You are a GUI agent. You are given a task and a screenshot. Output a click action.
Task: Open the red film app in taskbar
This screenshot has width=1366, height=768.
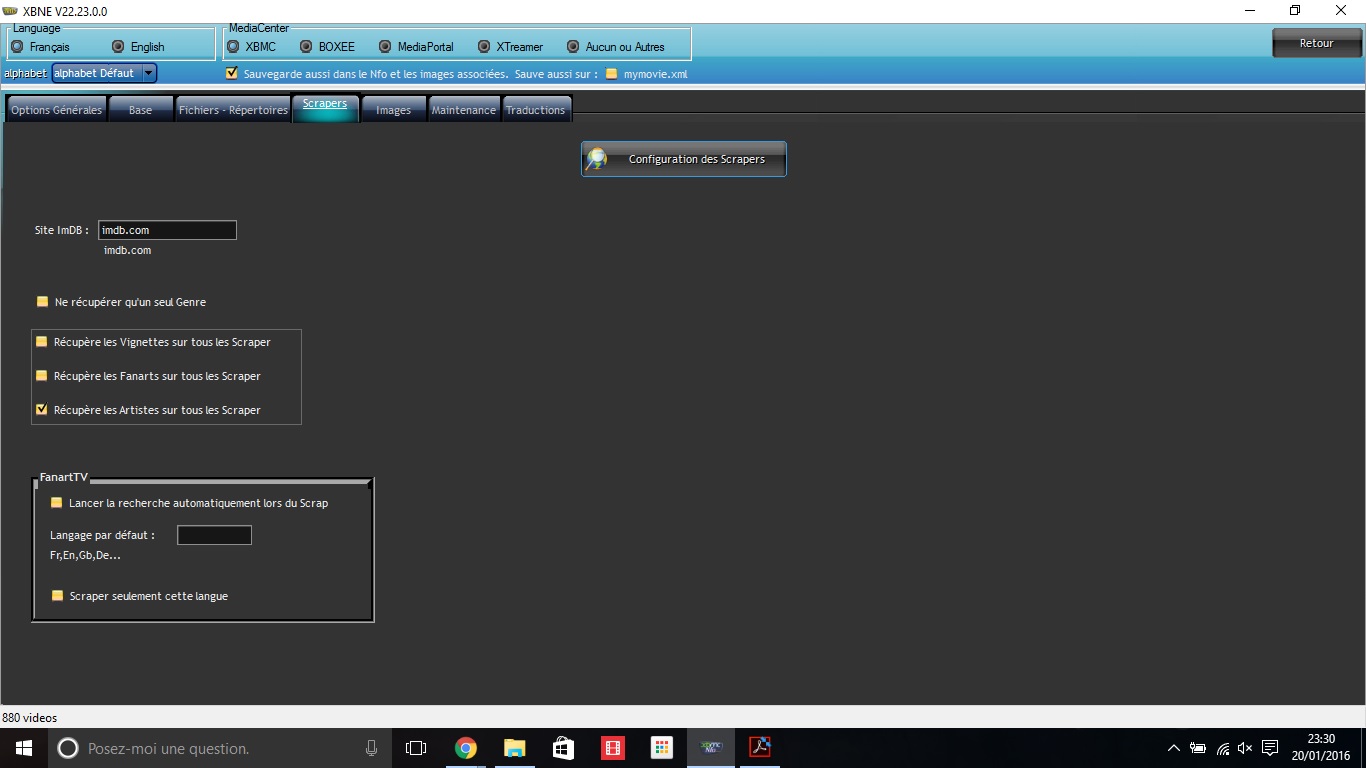point(612,748)
